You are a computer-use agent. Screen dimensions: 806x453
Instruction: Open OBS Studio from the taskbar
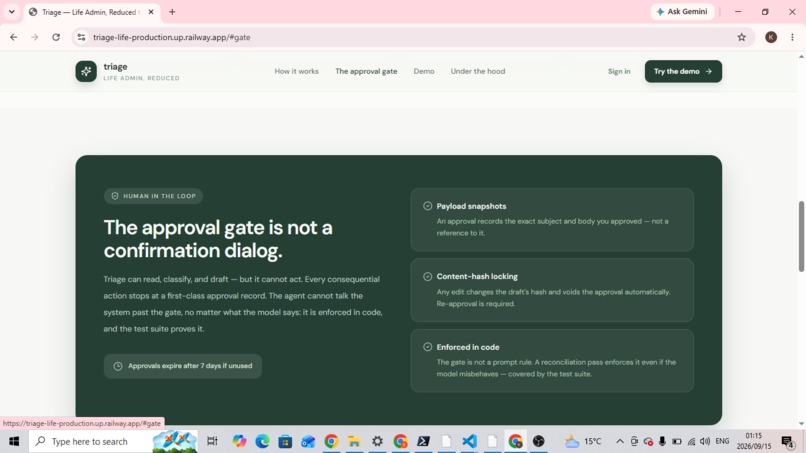pyautogui.click(x=538, y=441)
